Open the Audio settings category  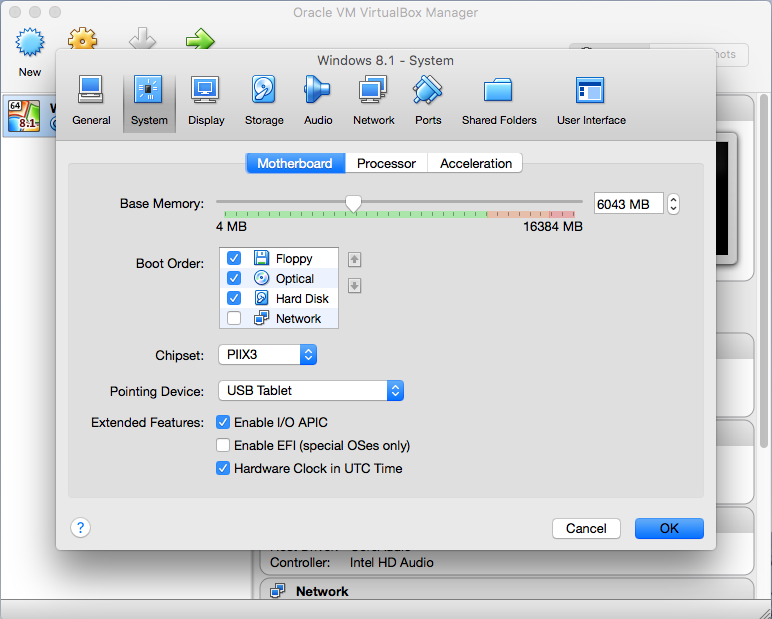(x=318, y=101)
